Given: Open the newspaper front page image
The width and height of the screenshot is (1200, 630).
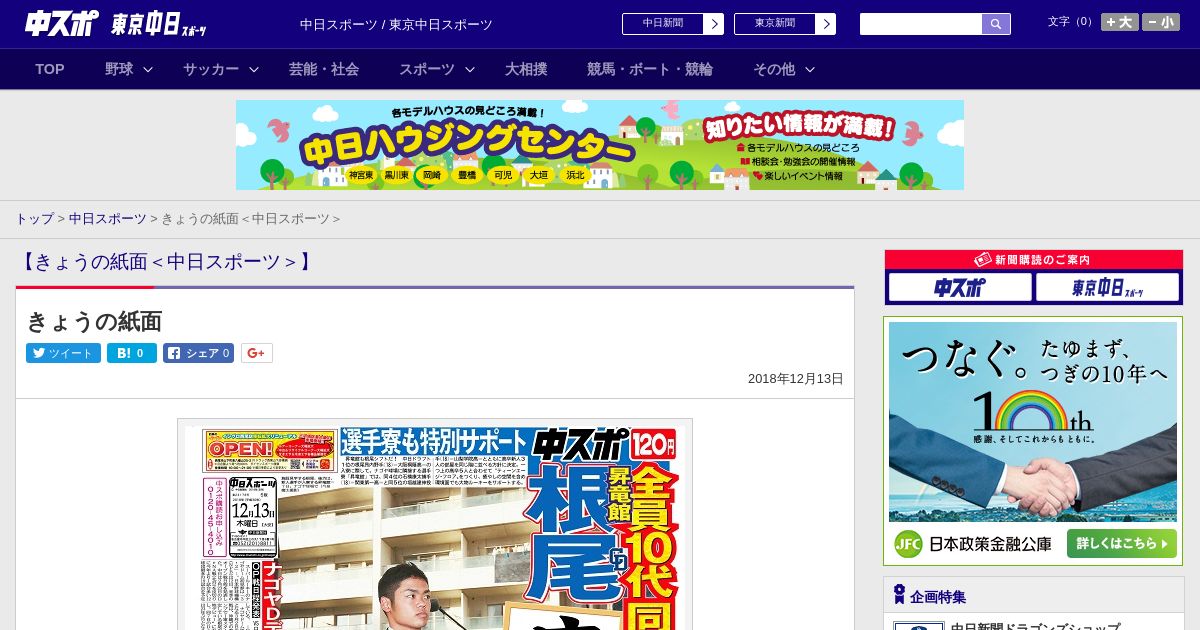Looking at the screenshot, I should pyautogui.click(x=435, y=525).
